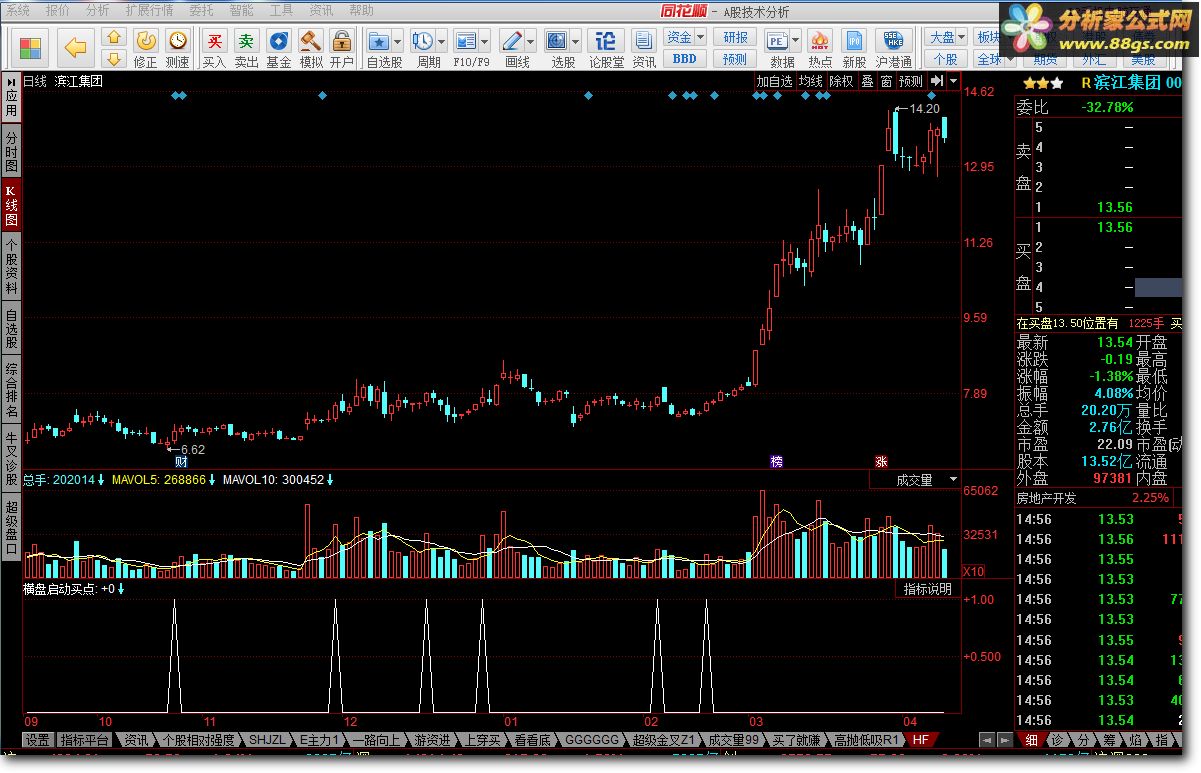
Task: Toggle 预测 forecast in chart toolbar
Action: point(911,81)
